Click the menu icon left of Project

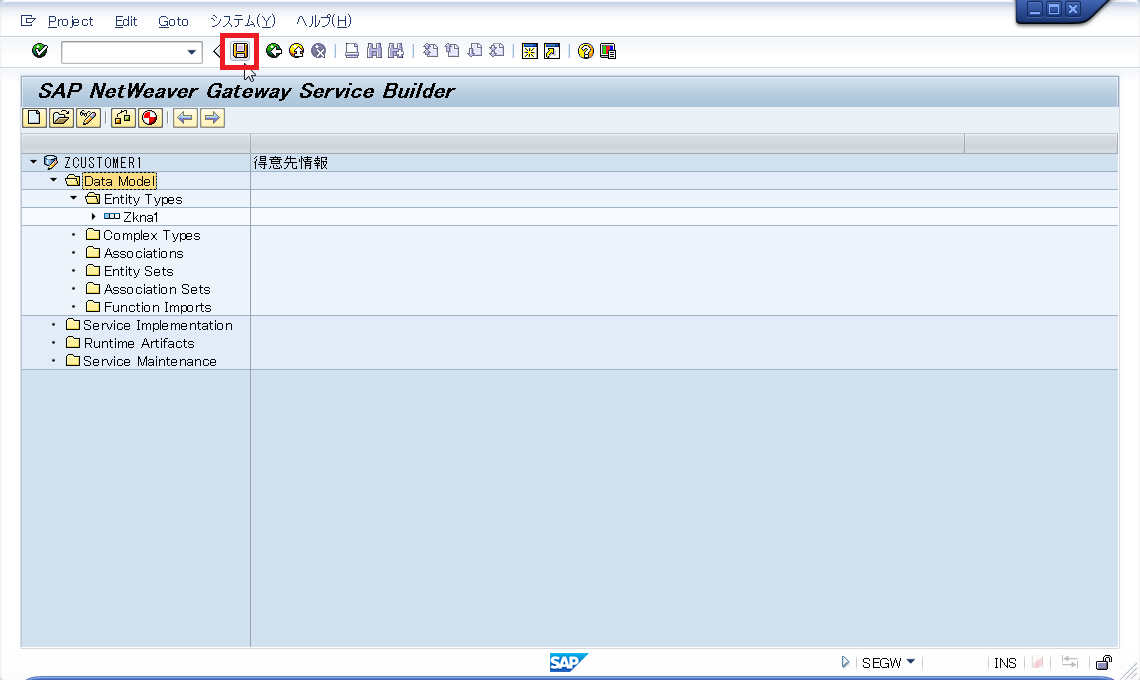tap(28, 20)
